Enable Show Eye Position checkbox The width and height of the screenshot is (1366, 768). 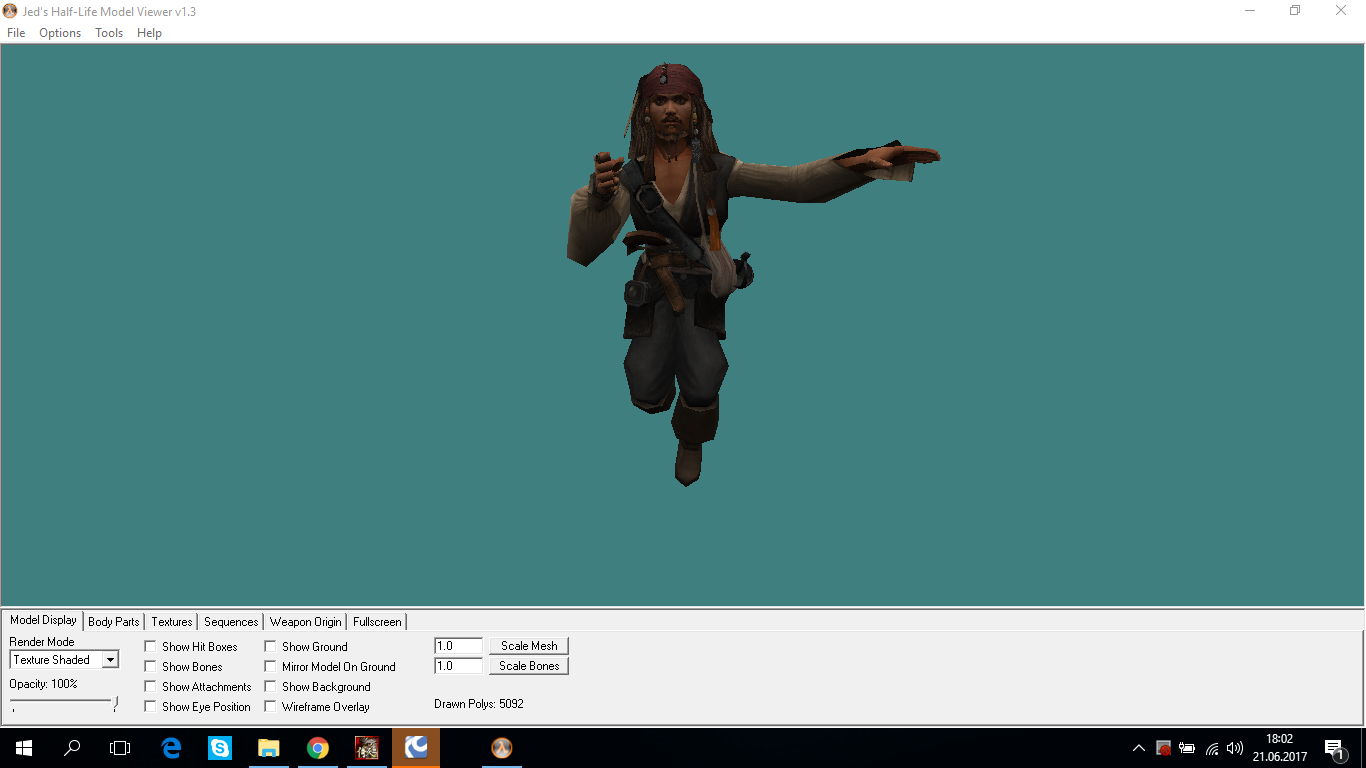coord(151,707)
